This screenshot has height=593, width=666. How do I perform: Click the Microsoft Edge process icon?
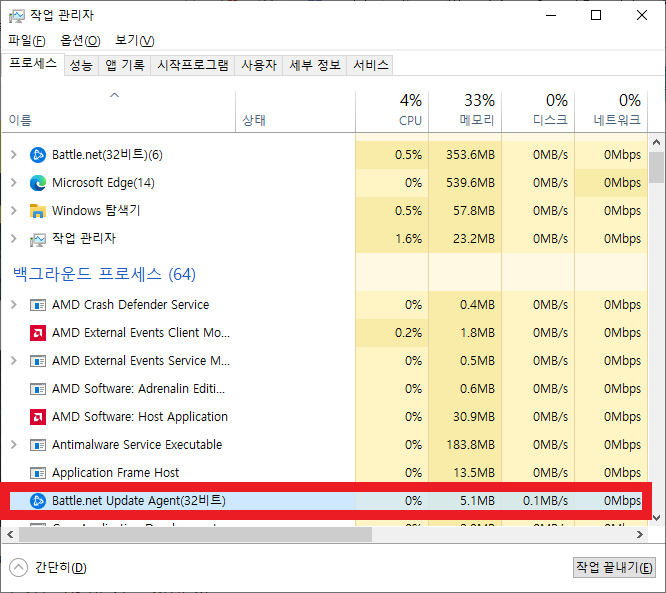pos(38,183)
